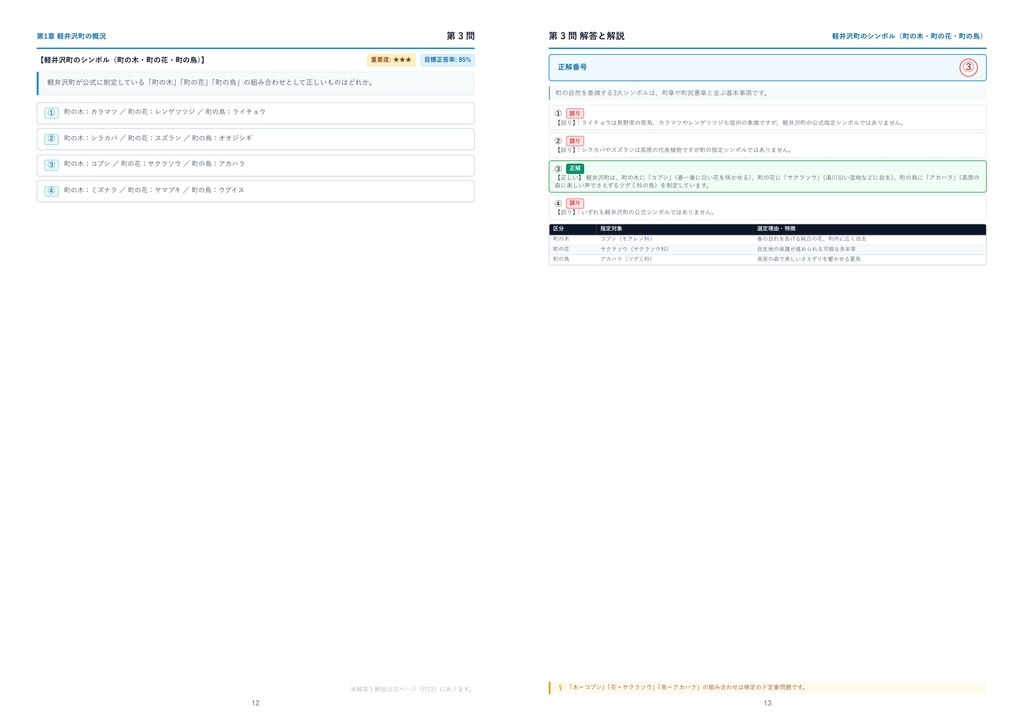The width and height of the screenshot is (1024, 724).
Task: Click page number 13
Action: (767, 703)
